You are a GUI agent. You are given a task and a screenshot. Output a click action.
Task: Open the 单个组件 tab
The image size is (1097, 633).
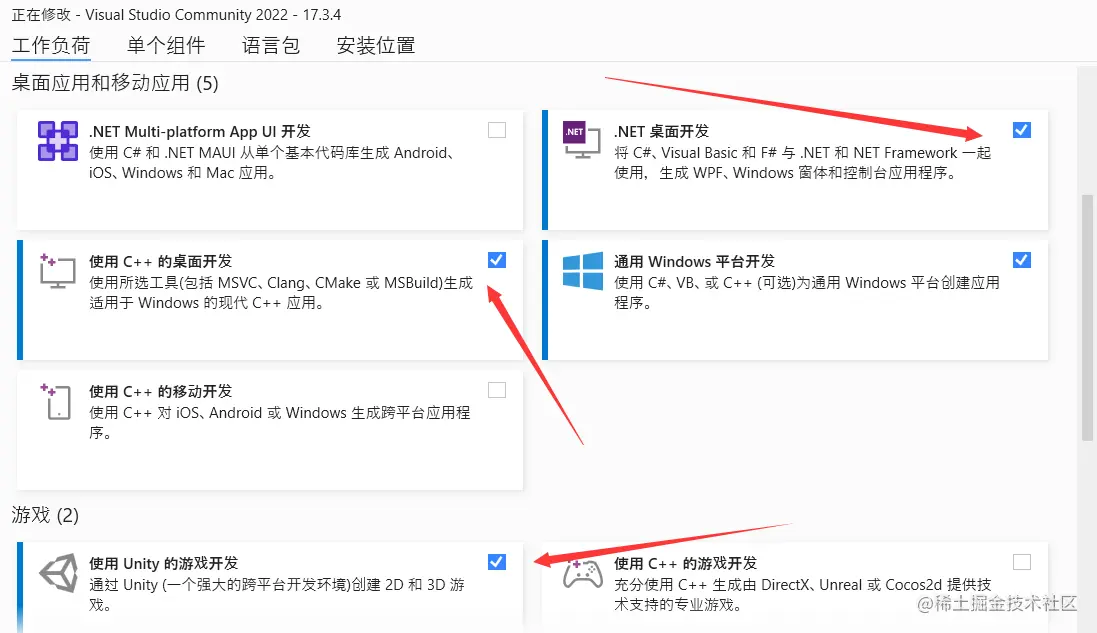[166, 46]
